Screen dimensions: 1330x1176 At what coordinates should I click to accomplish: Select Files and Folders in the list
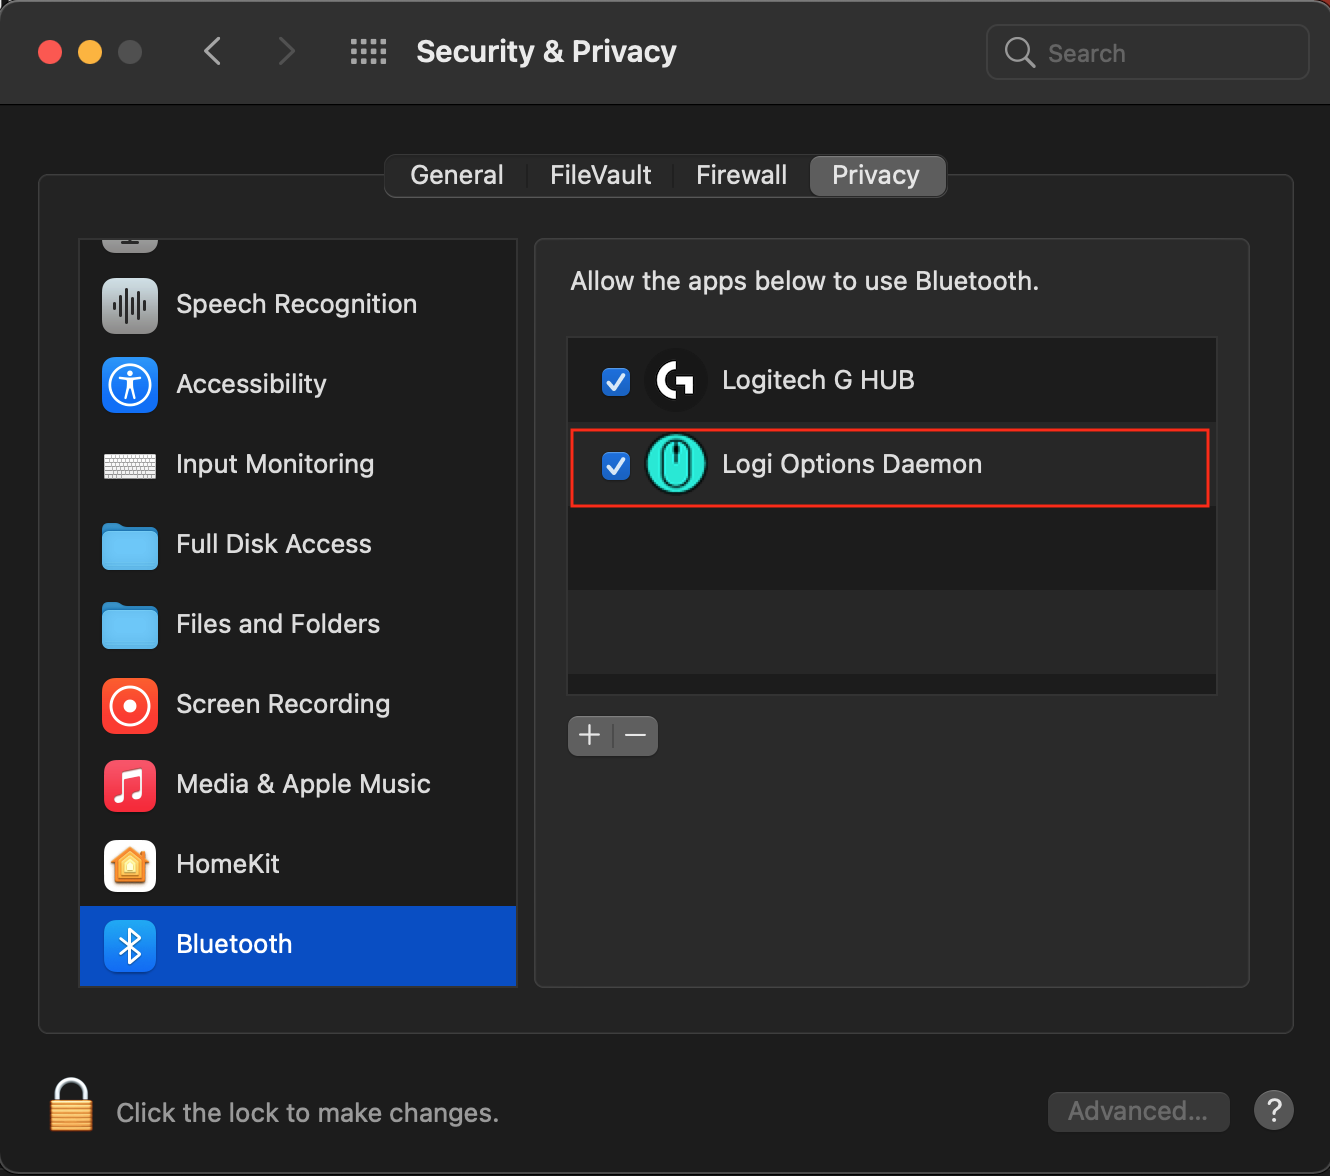278,625
